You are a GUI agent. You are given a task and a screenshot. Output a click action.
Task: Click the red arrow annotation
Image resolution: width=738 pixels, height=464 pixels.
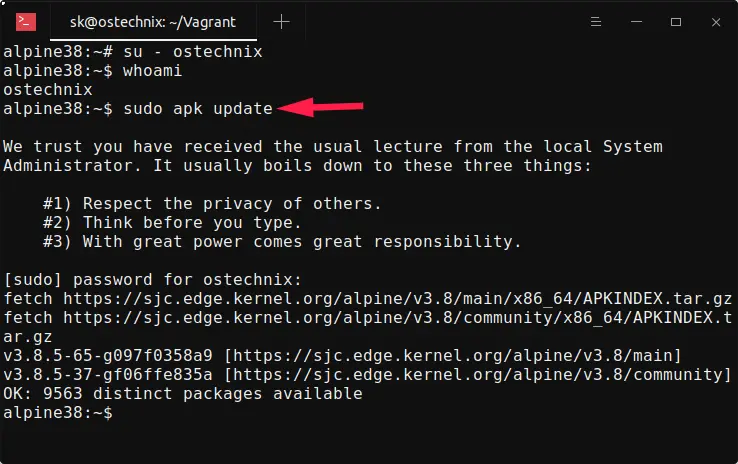[322, 106]
